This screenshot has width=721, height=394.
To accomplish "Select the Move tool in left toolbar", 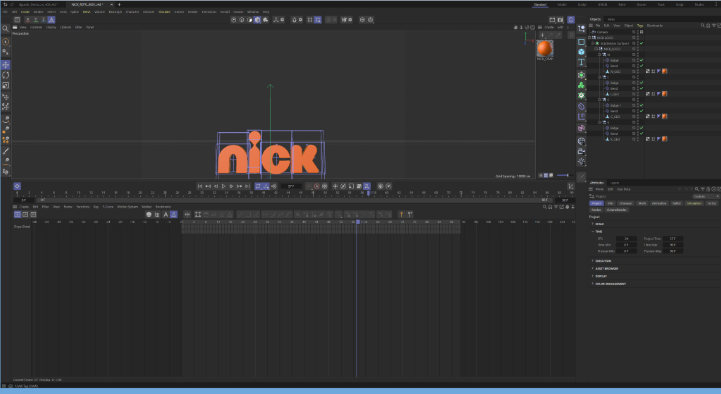I will point(6,65).
